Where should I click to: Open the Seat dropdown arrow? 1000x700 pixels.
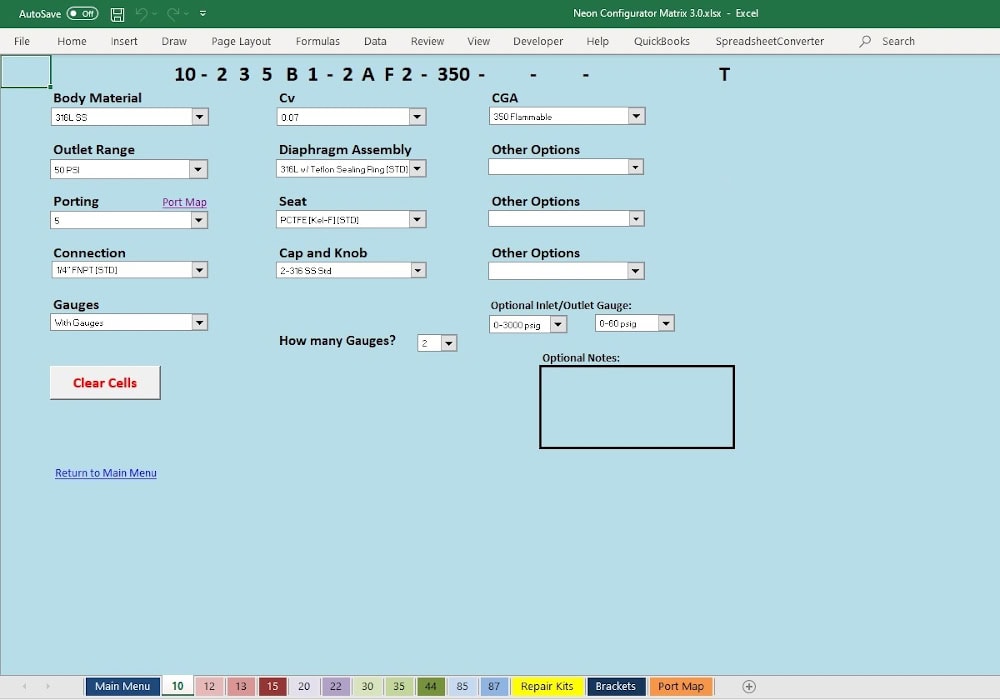[x=417, y=219]
